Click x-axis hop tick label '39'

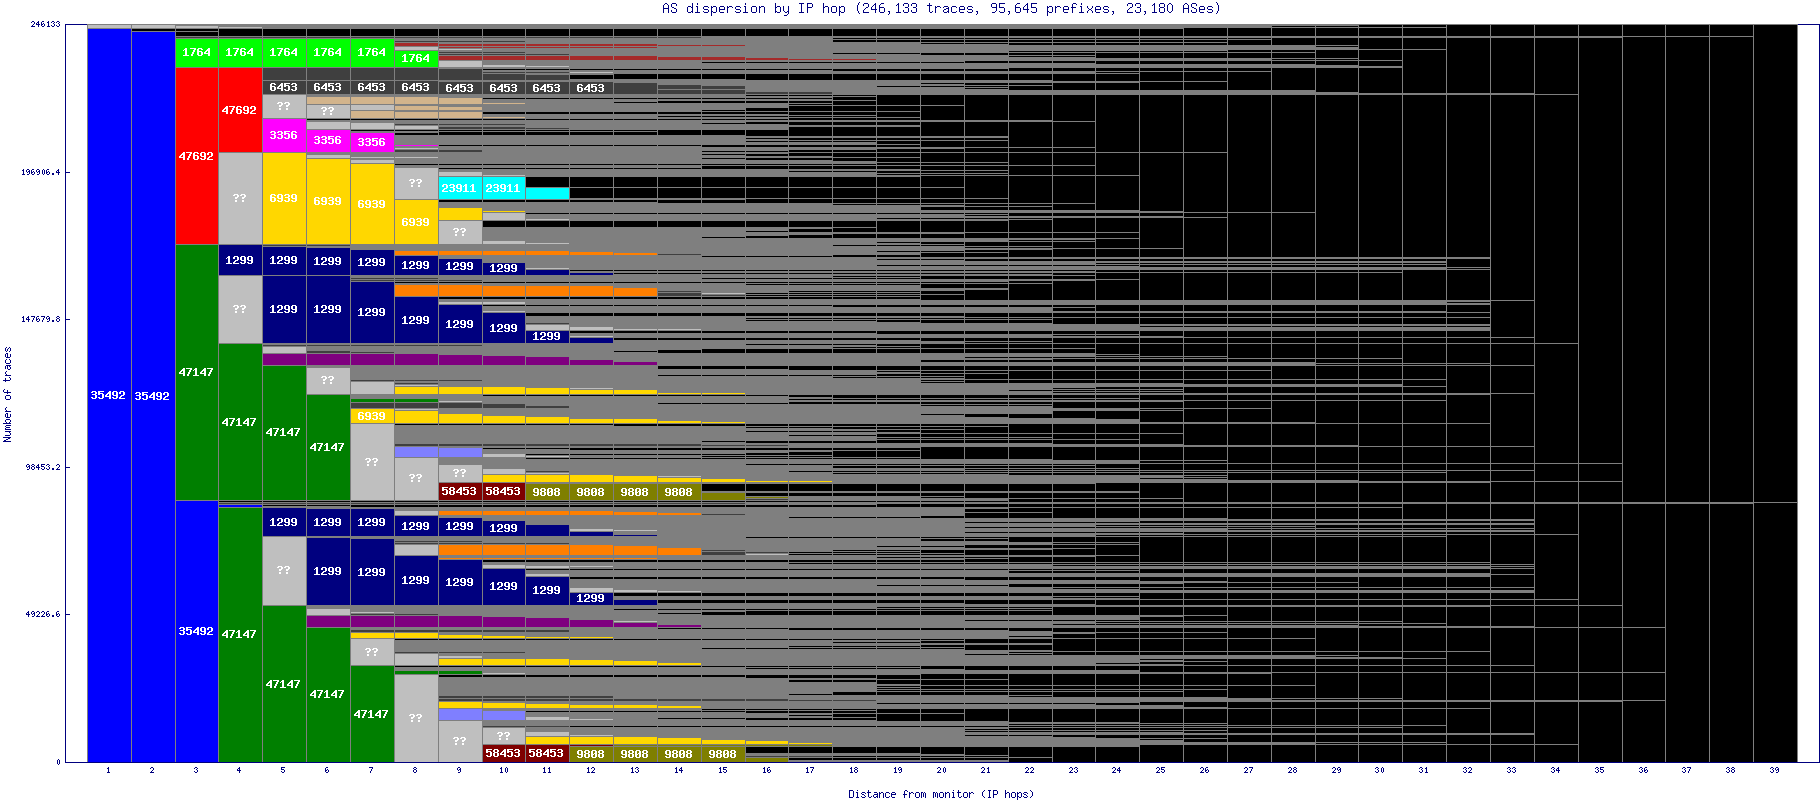pyautogui.click(x=1774, y=770)
